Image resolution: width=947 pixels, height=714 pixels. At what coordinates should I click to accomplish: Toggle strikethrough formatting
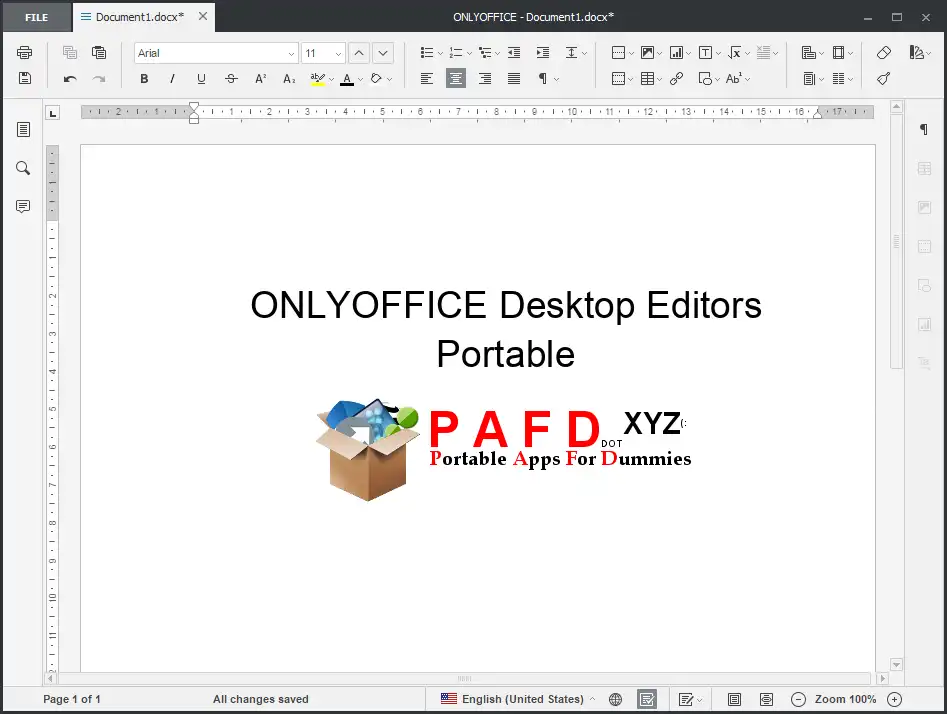click(231, 79)
